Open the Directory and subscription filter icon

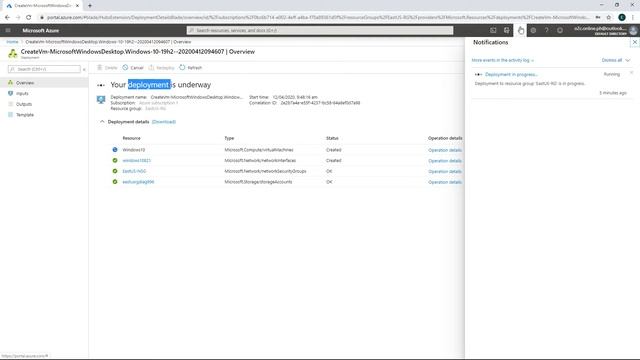(507, 30)
